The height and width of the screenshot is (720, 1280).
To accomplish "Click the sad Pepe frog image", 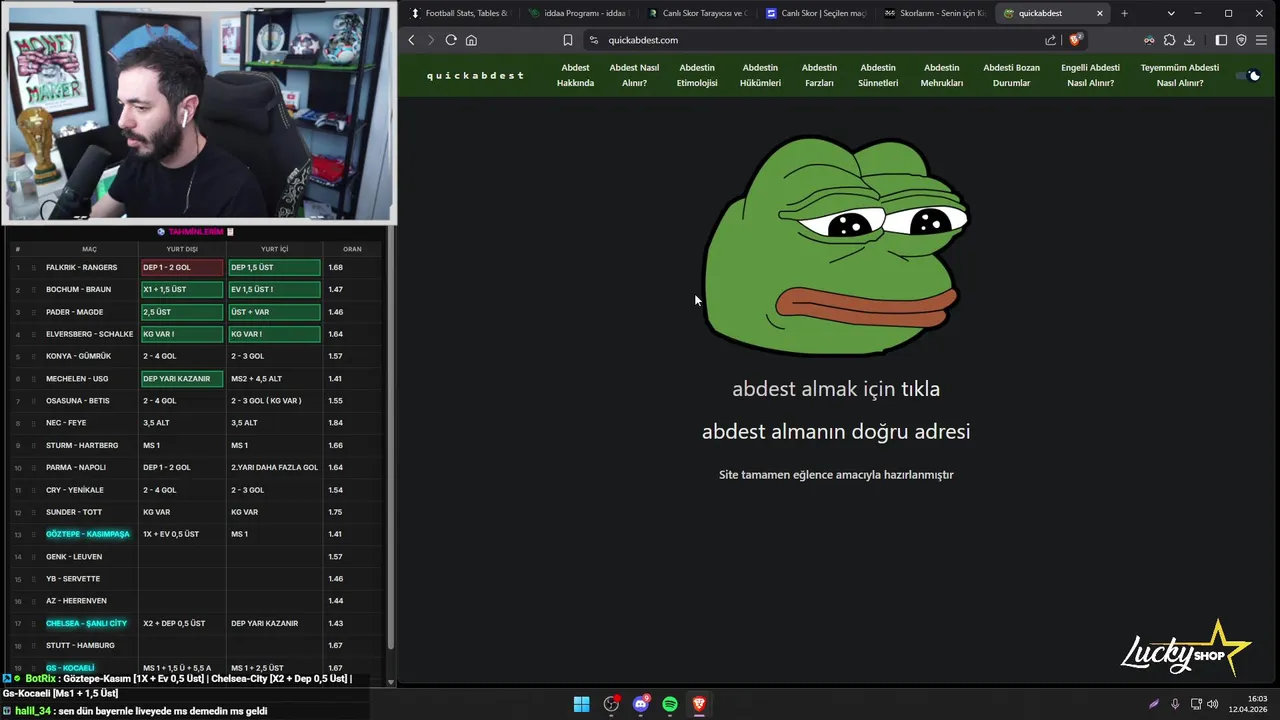I will click(x=836, y=245).
